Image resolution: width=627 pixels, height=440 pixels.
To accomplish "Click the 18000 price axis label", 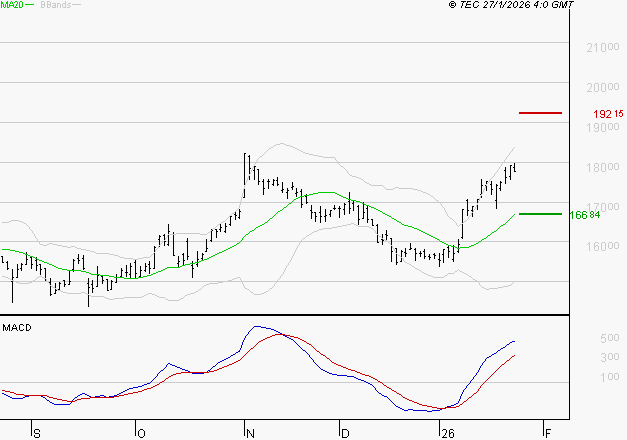I will (x=603, y=167).
